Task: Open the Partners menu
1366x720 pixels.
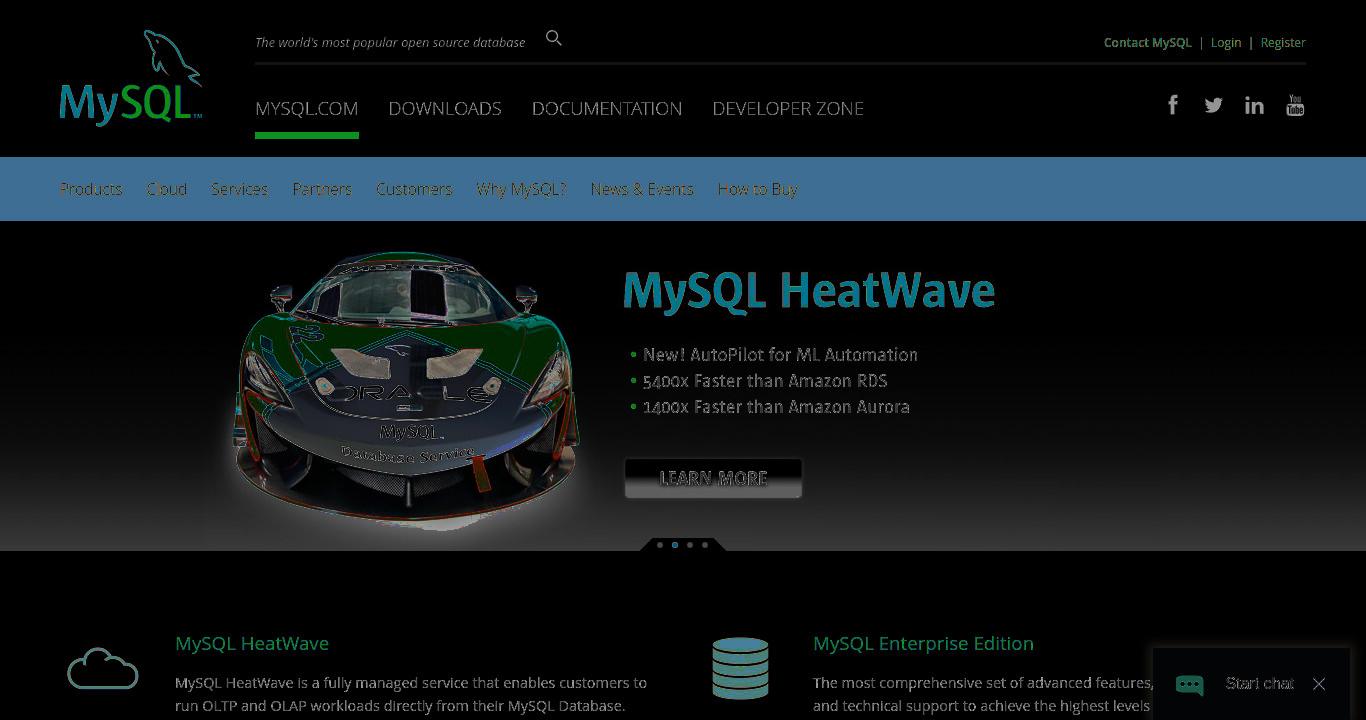Action: coord(322,189)
